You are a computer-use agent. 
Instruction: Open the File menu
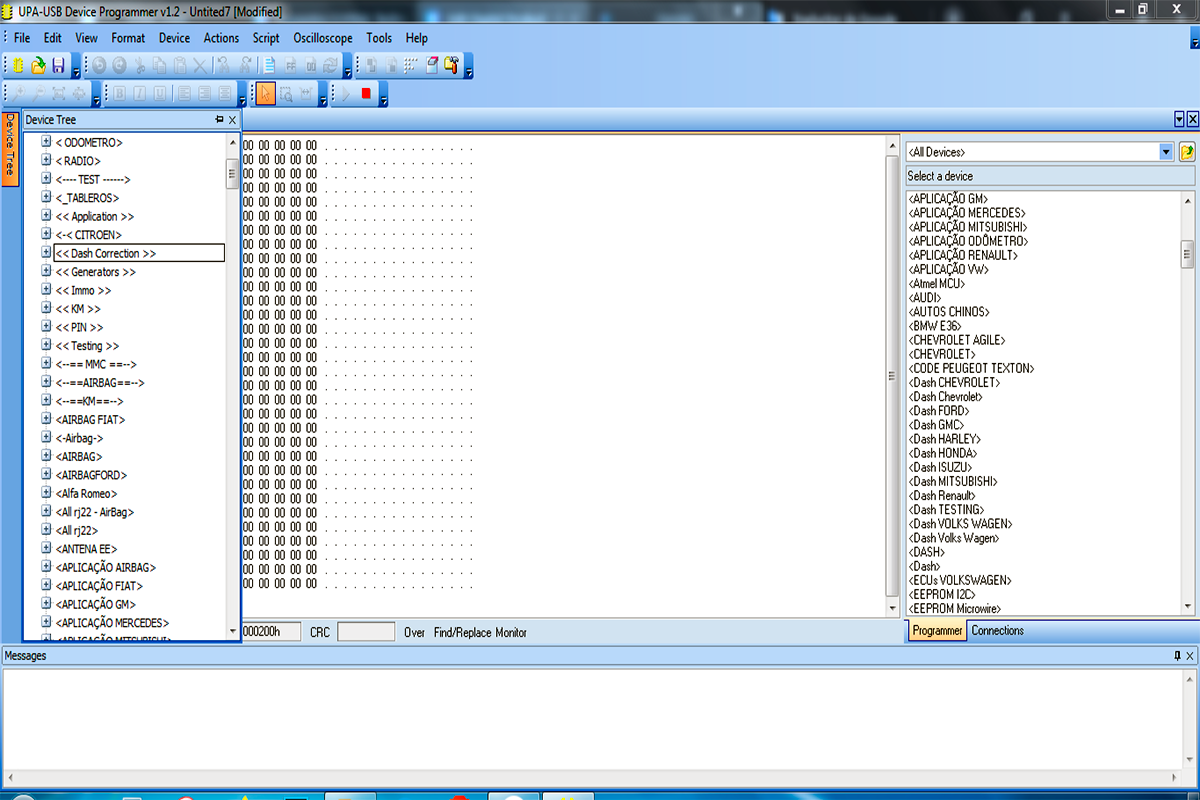[x=22, y=38]
